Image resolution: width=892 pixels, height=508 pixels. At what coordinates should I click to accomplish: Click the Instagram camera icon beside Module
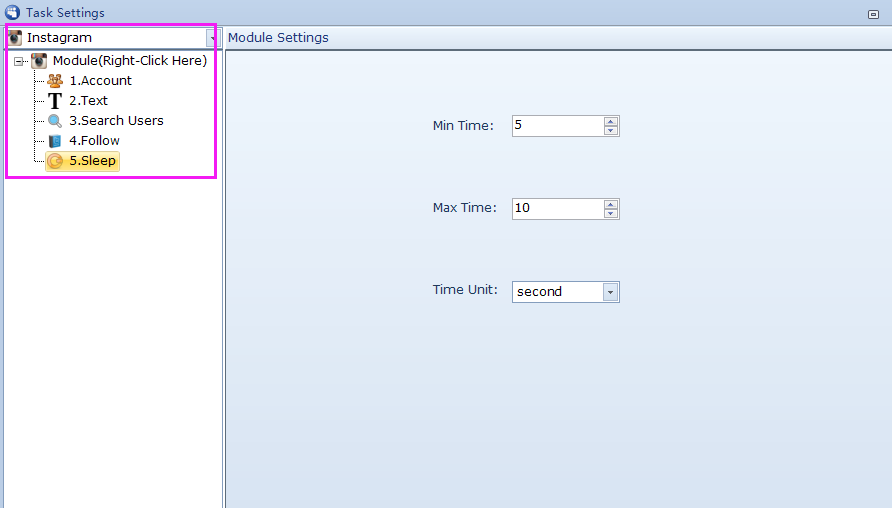pos(39,61)
